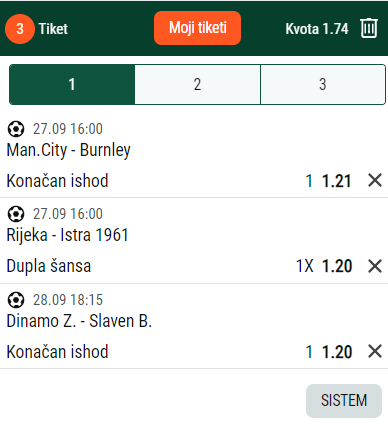
Task: Switch to ticket tab 3
Action: click(323, 85)
